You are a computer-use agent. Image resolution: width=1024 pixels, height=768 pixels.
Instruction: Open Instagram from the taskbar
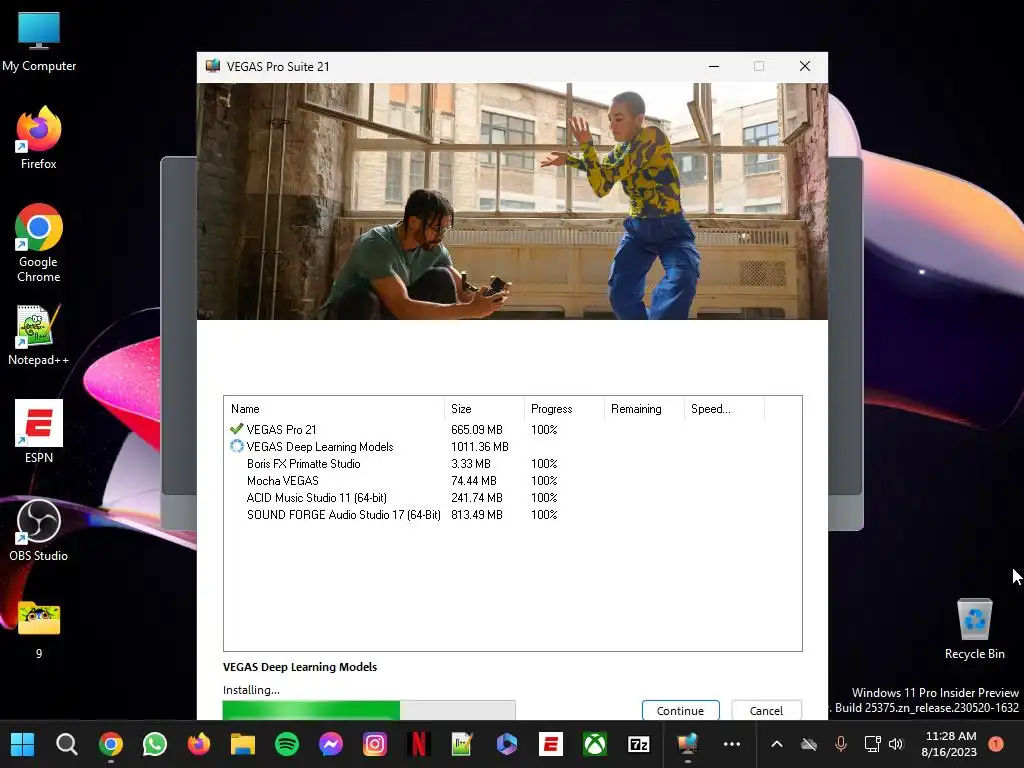(375, 744)
